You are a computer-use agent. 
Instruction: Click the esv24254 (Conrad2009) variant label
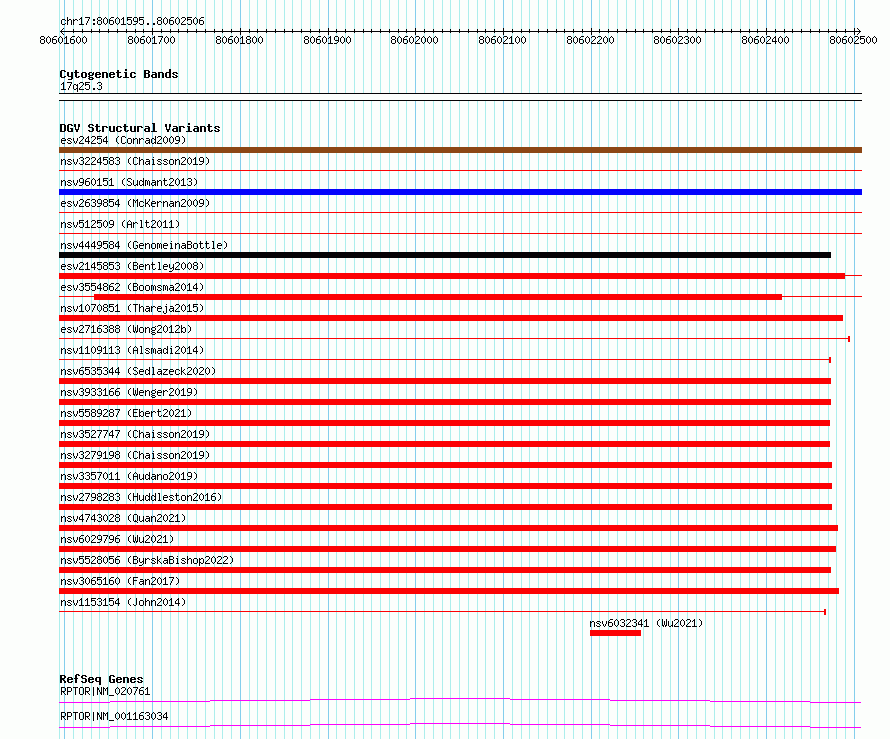[x=123, y=140]
